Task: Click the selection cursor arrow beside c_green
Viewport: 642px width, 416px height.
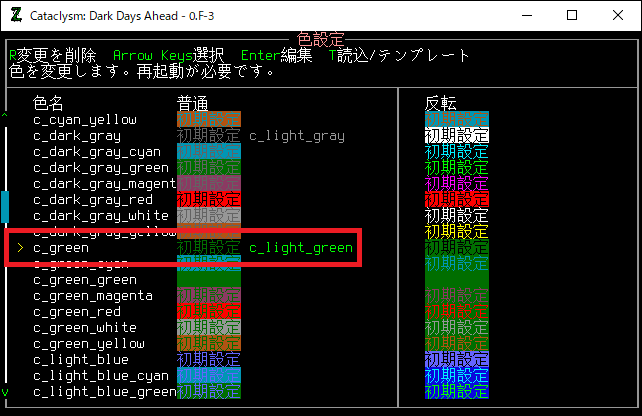Action: coord(21,247)
